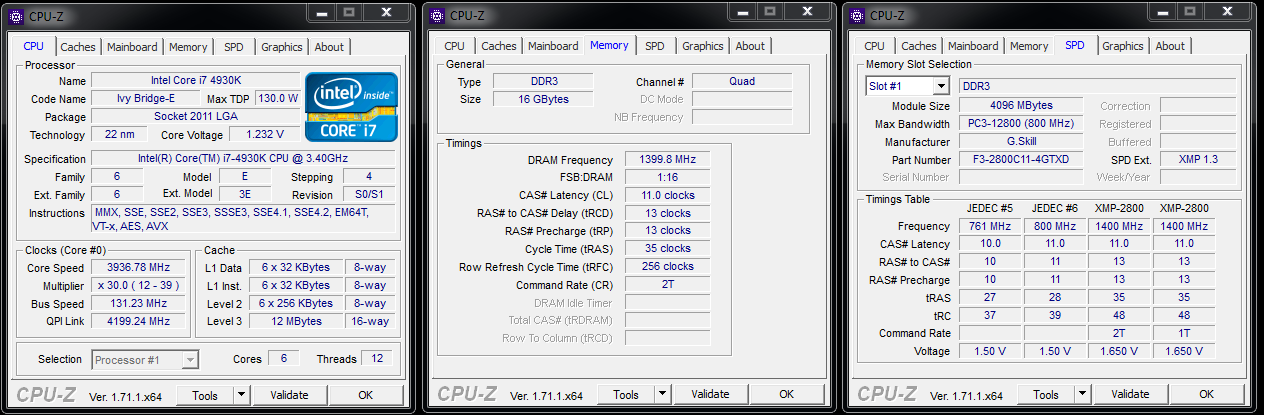Open About tab in the Memory window

(x=750, y=46)
